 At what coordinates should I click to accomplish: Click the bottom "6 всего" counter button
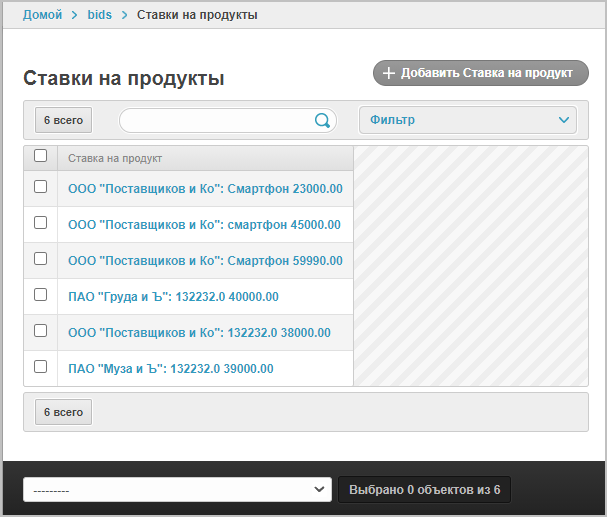[x=63, y=412]
